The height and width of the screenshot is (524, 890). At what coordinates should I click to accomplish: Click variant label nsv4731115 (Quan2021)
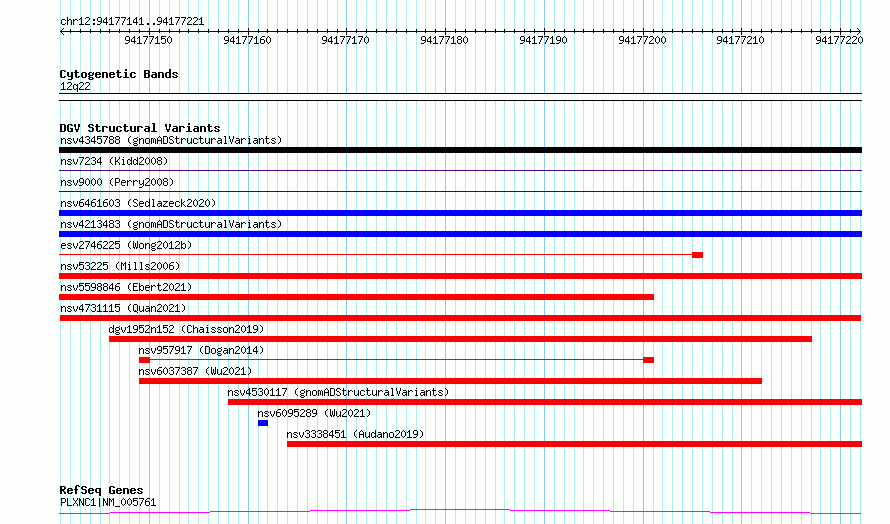click(x=123, y=308)
